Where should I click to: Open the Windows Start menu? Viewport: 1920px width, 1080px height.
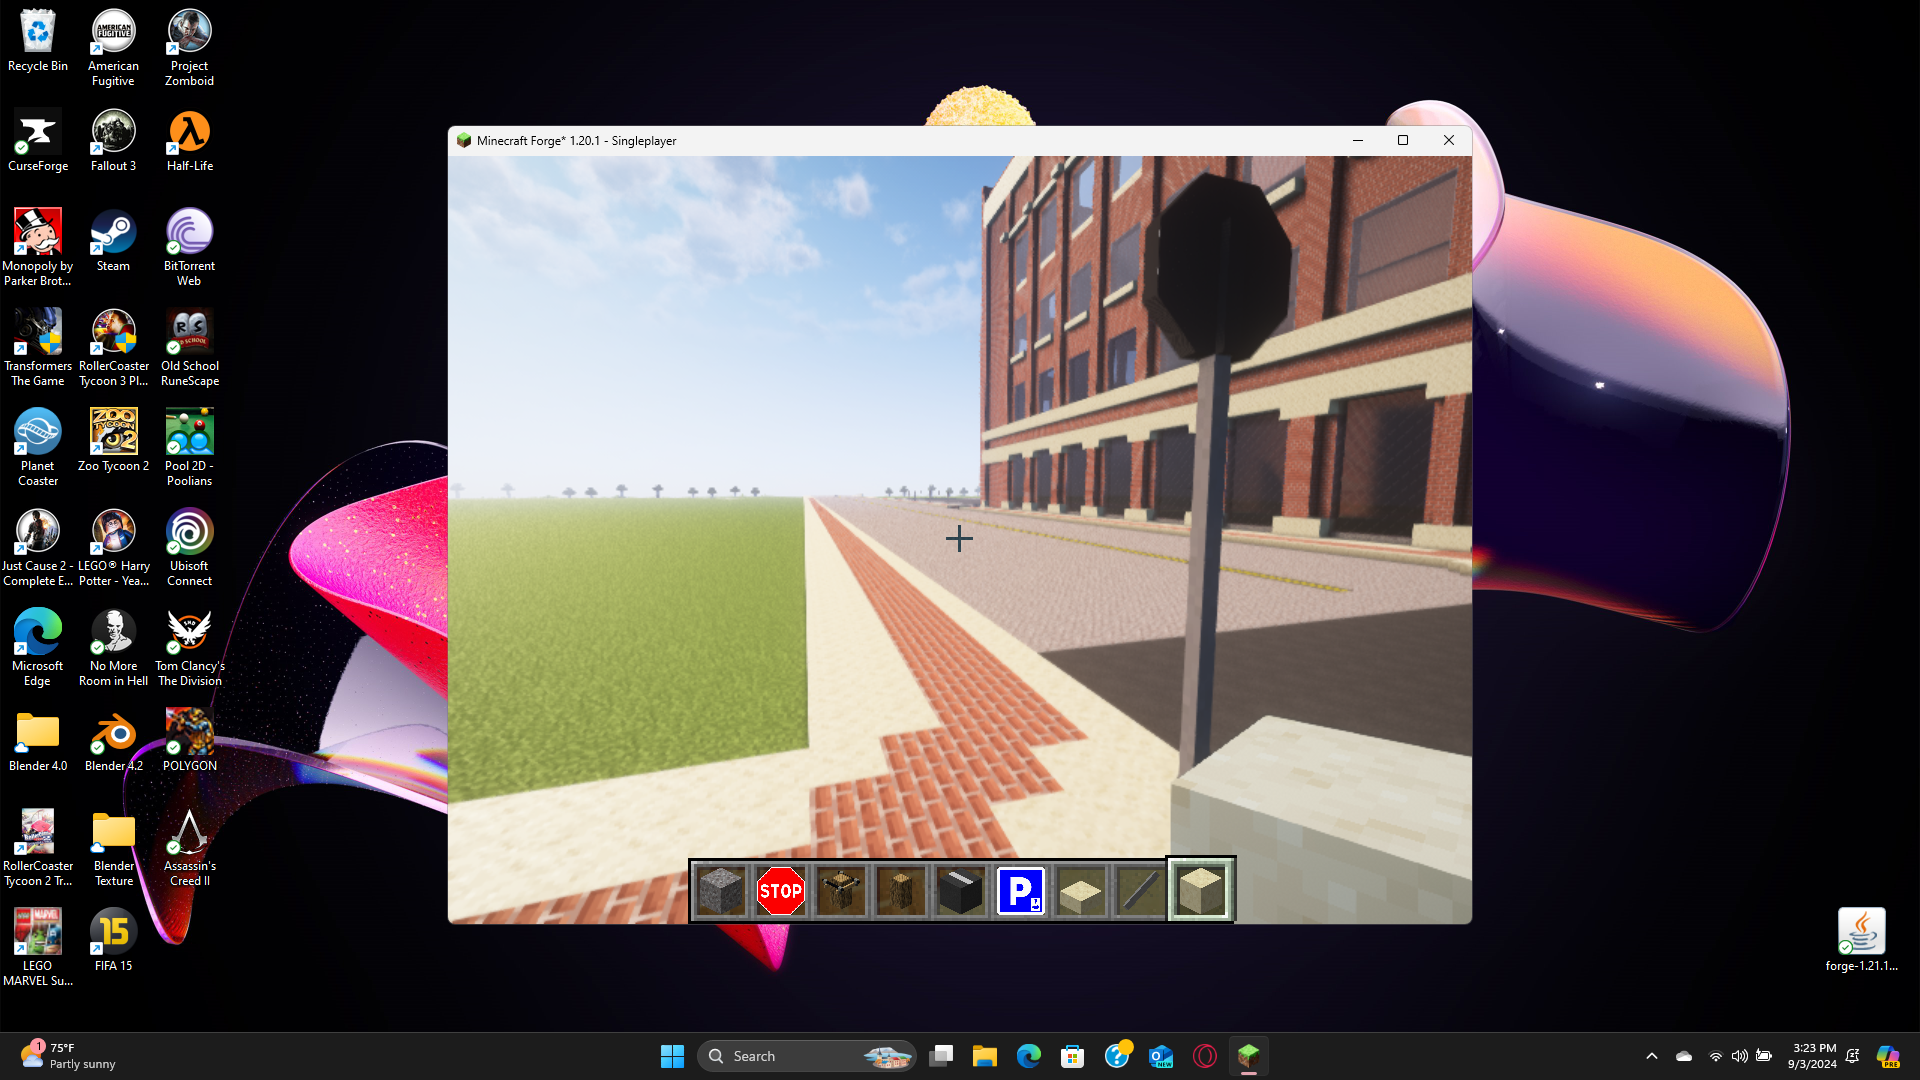672,1056
